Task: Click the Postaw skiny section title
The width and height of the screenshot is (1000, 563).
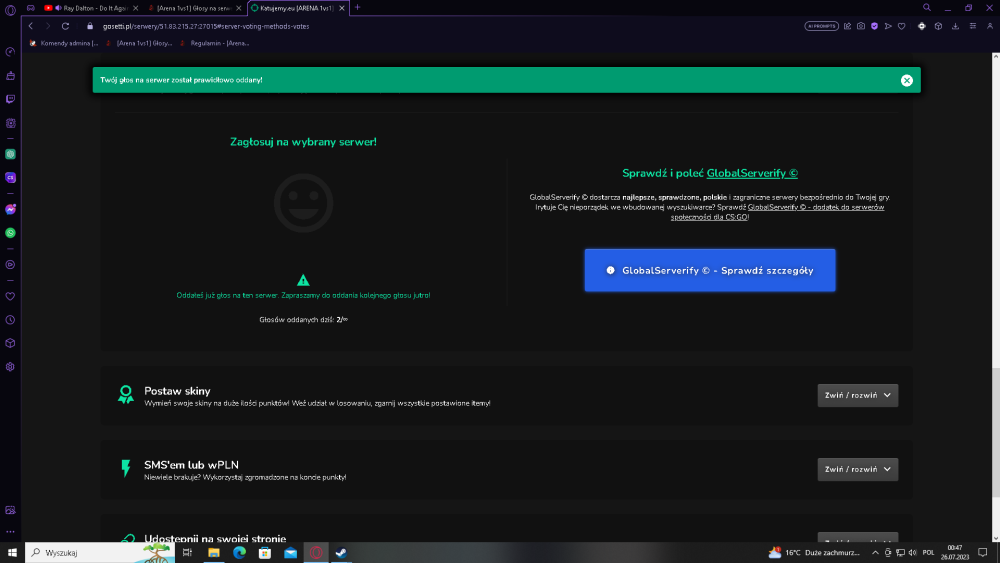Action: point(177,391)
